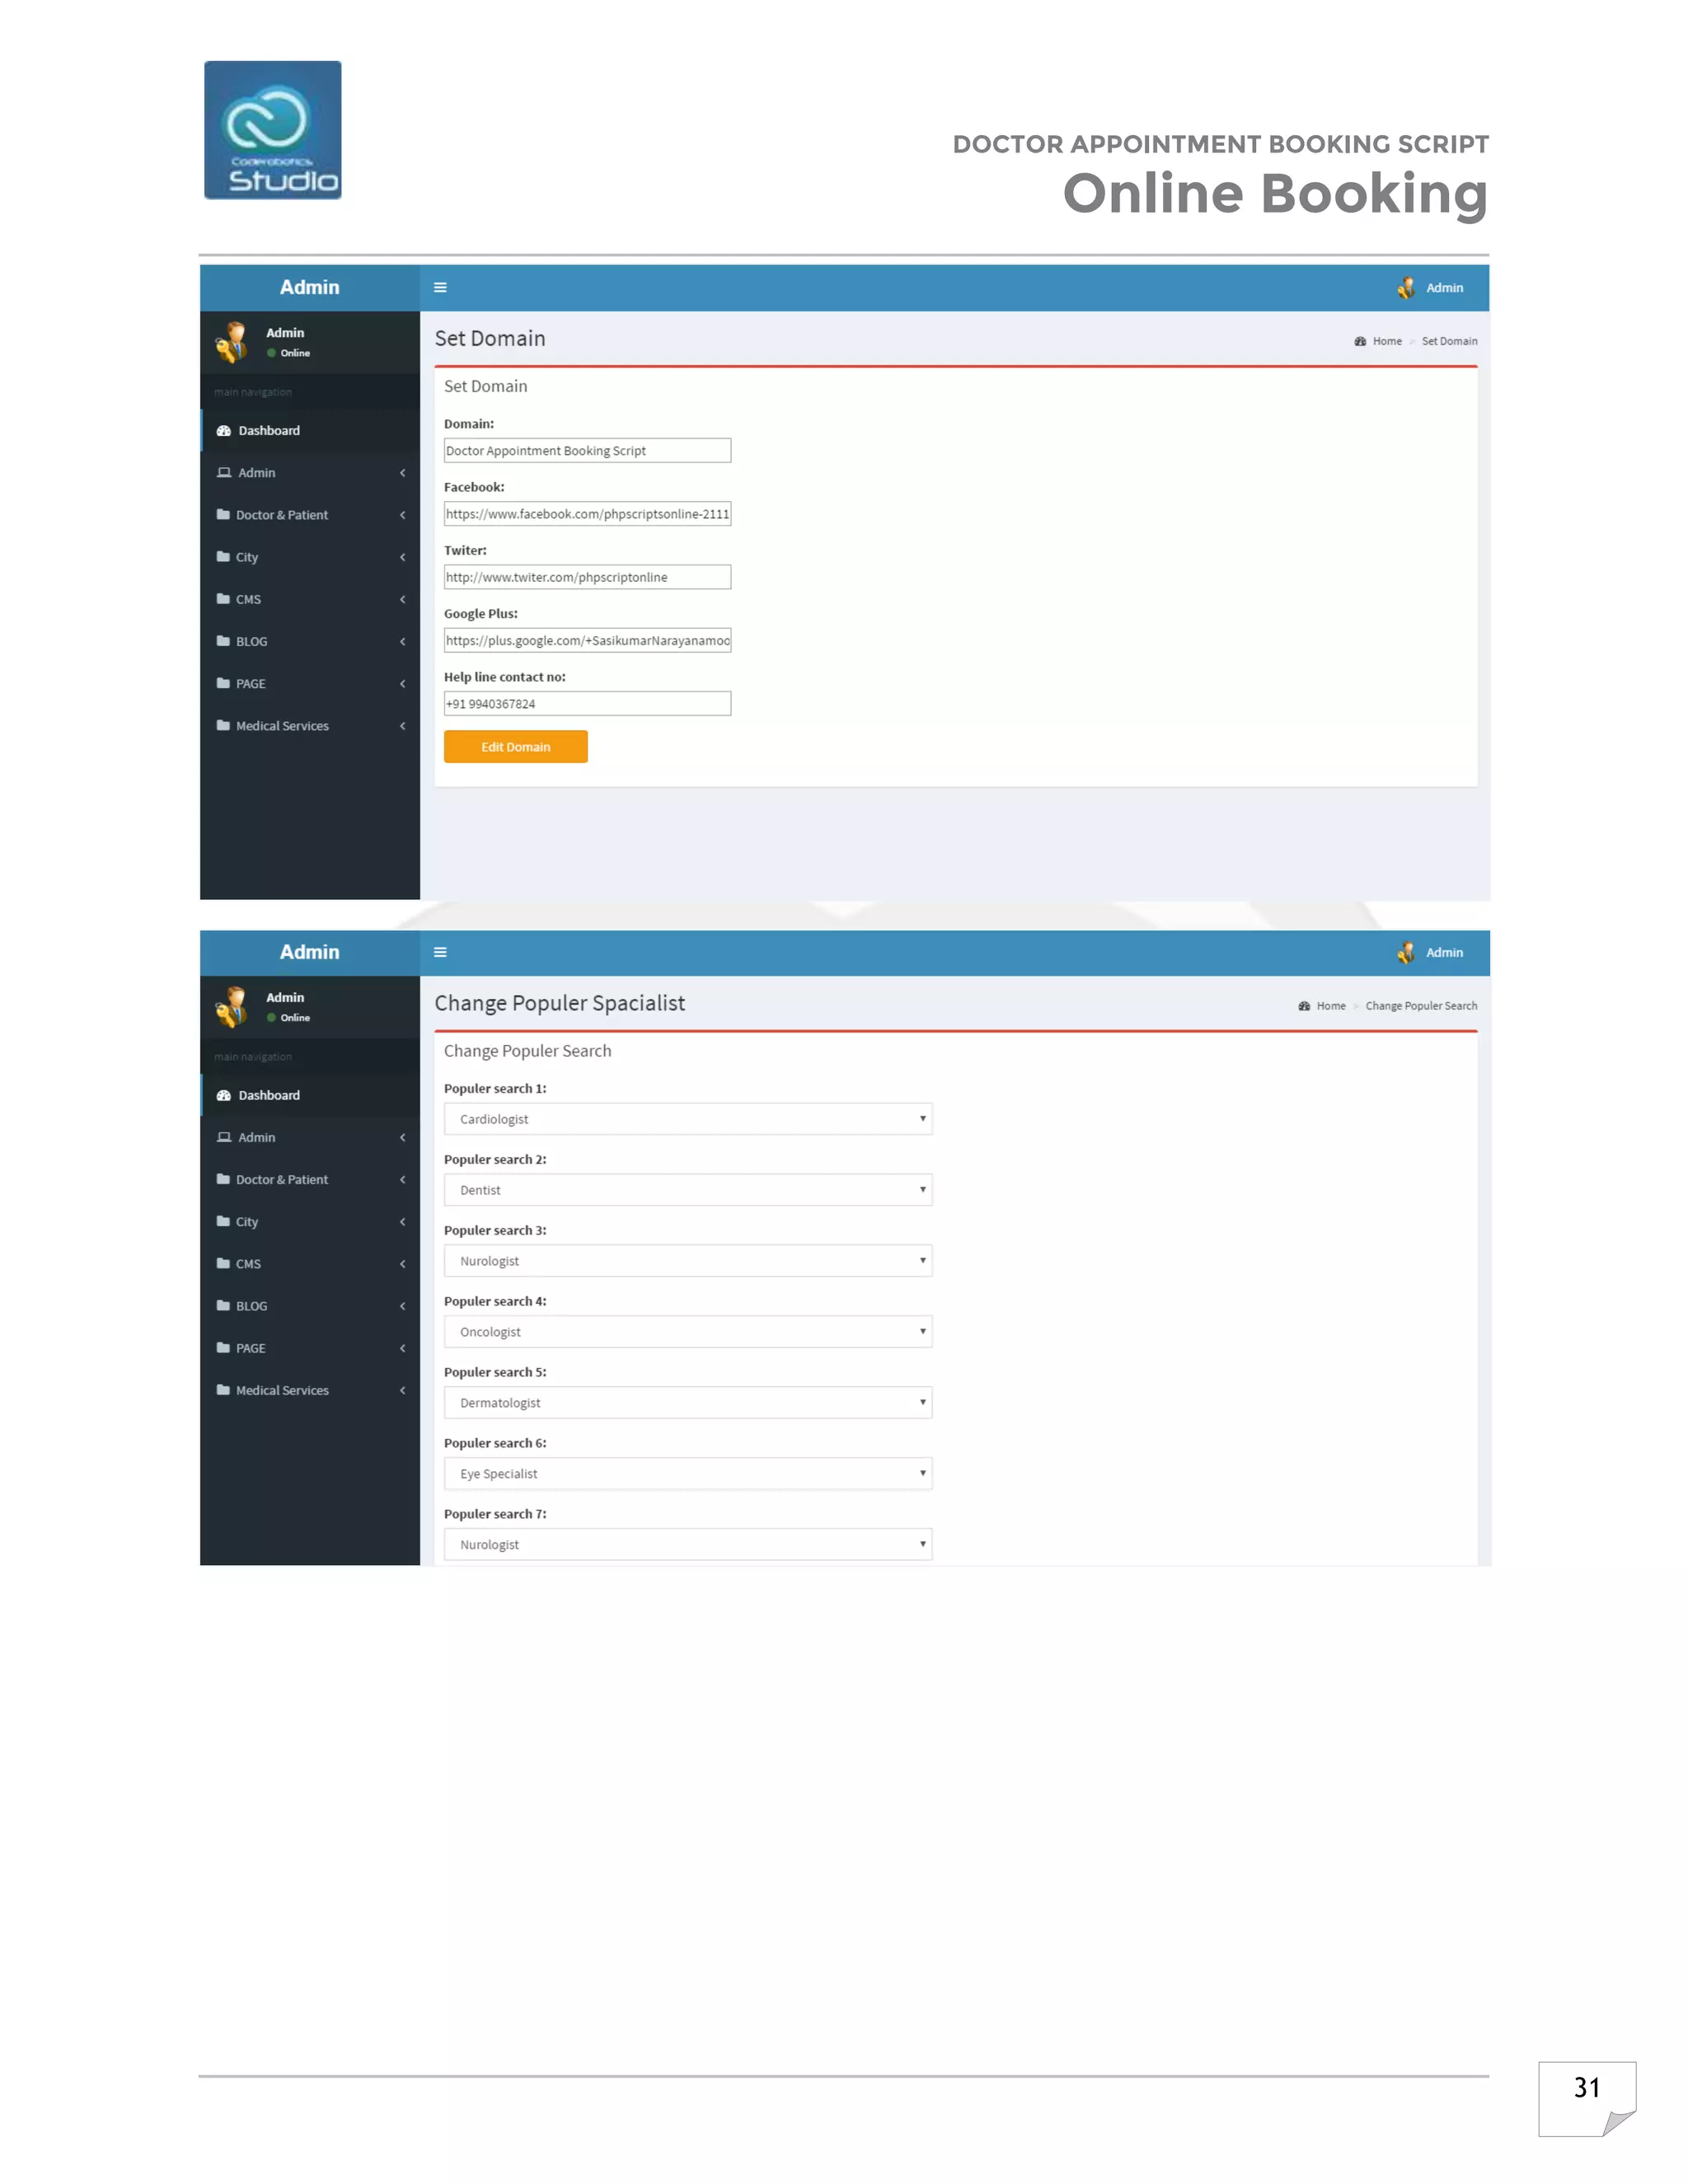Open Populer search 1 Cardiologist dropdown
The height and width of the screenshot is (2184, 1688).
(688, 1119)
